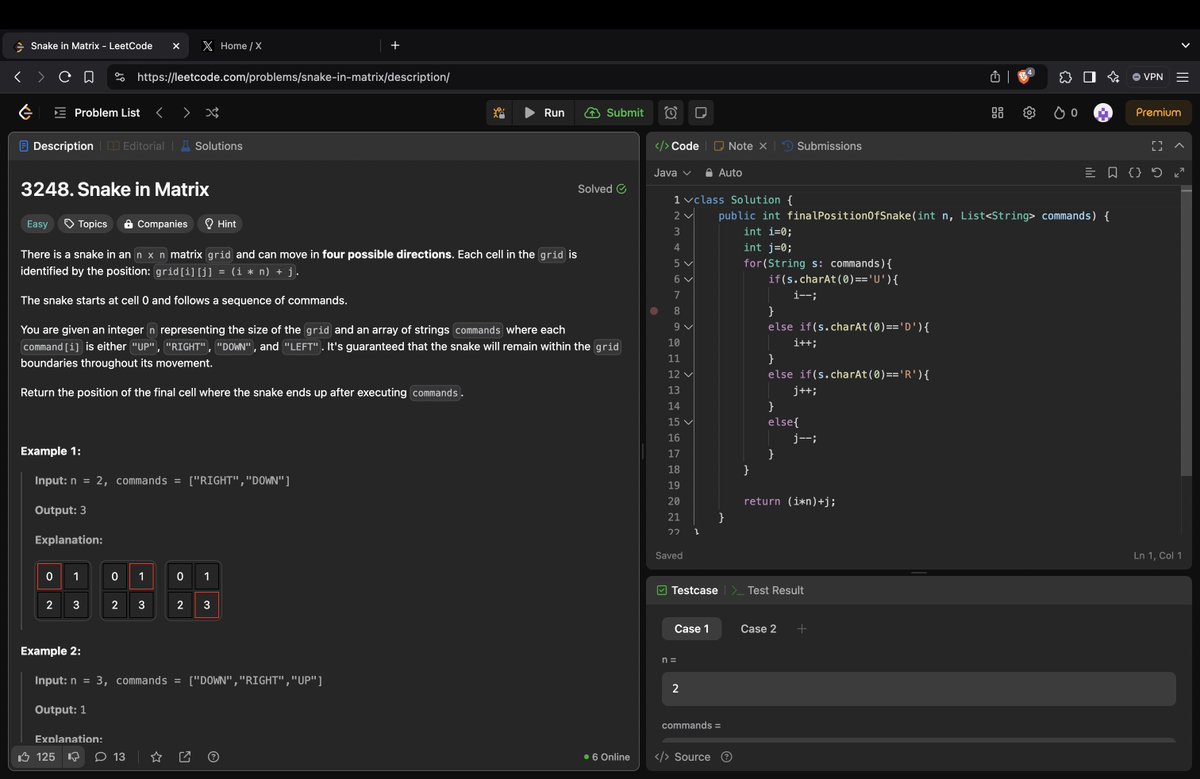The width and height of the screenshot is (1200, 779).
Task: Open the Note tab
Action: [x=733, y=146]
